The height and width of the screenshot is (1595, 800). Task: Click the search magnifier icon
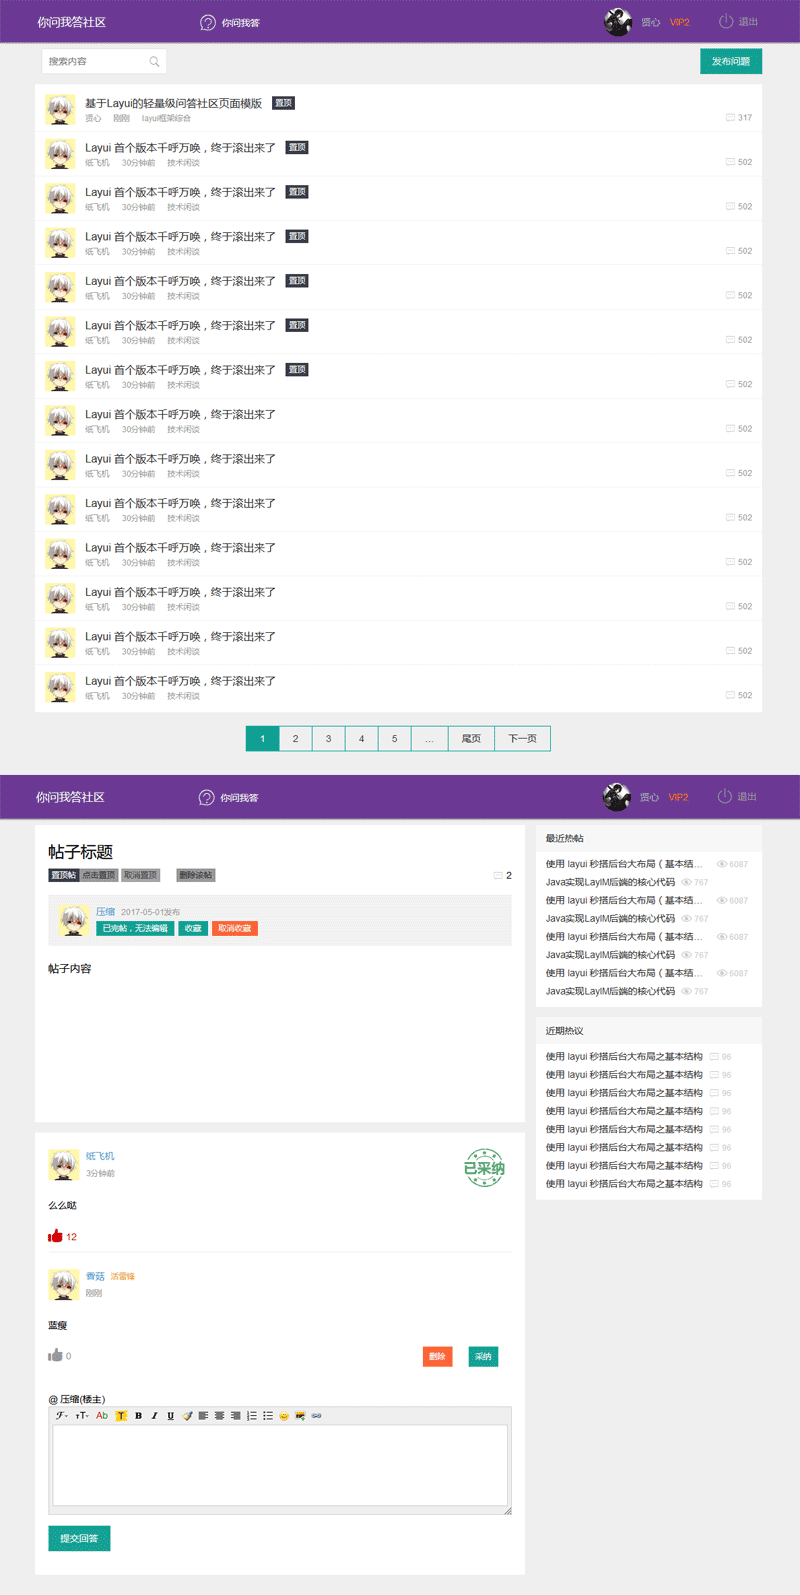point(154,62)
